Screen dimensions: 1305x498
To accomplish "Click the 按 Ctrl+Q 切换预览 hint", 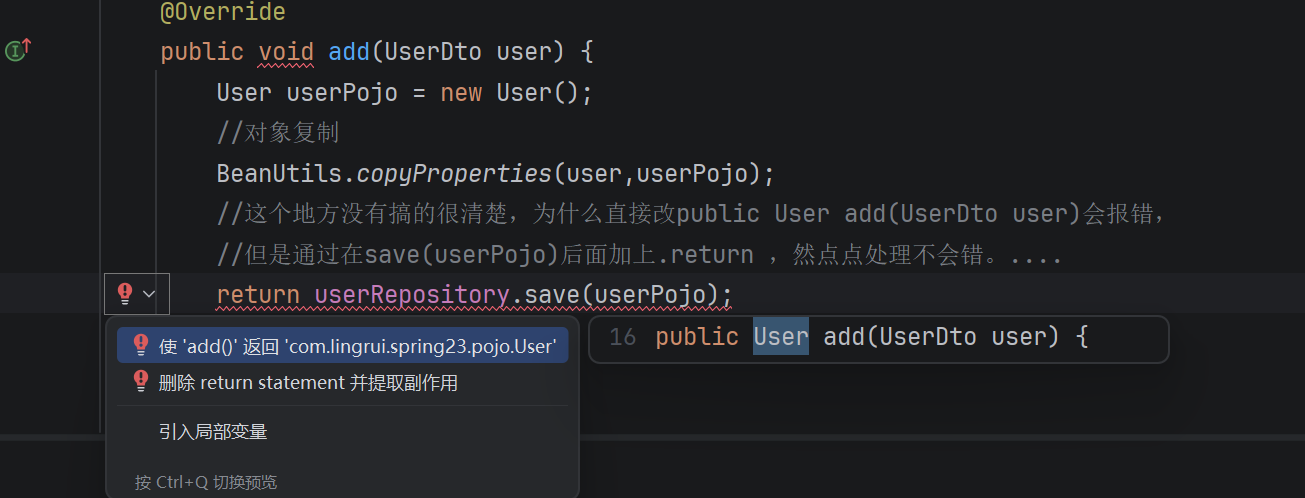I will 206,482.
